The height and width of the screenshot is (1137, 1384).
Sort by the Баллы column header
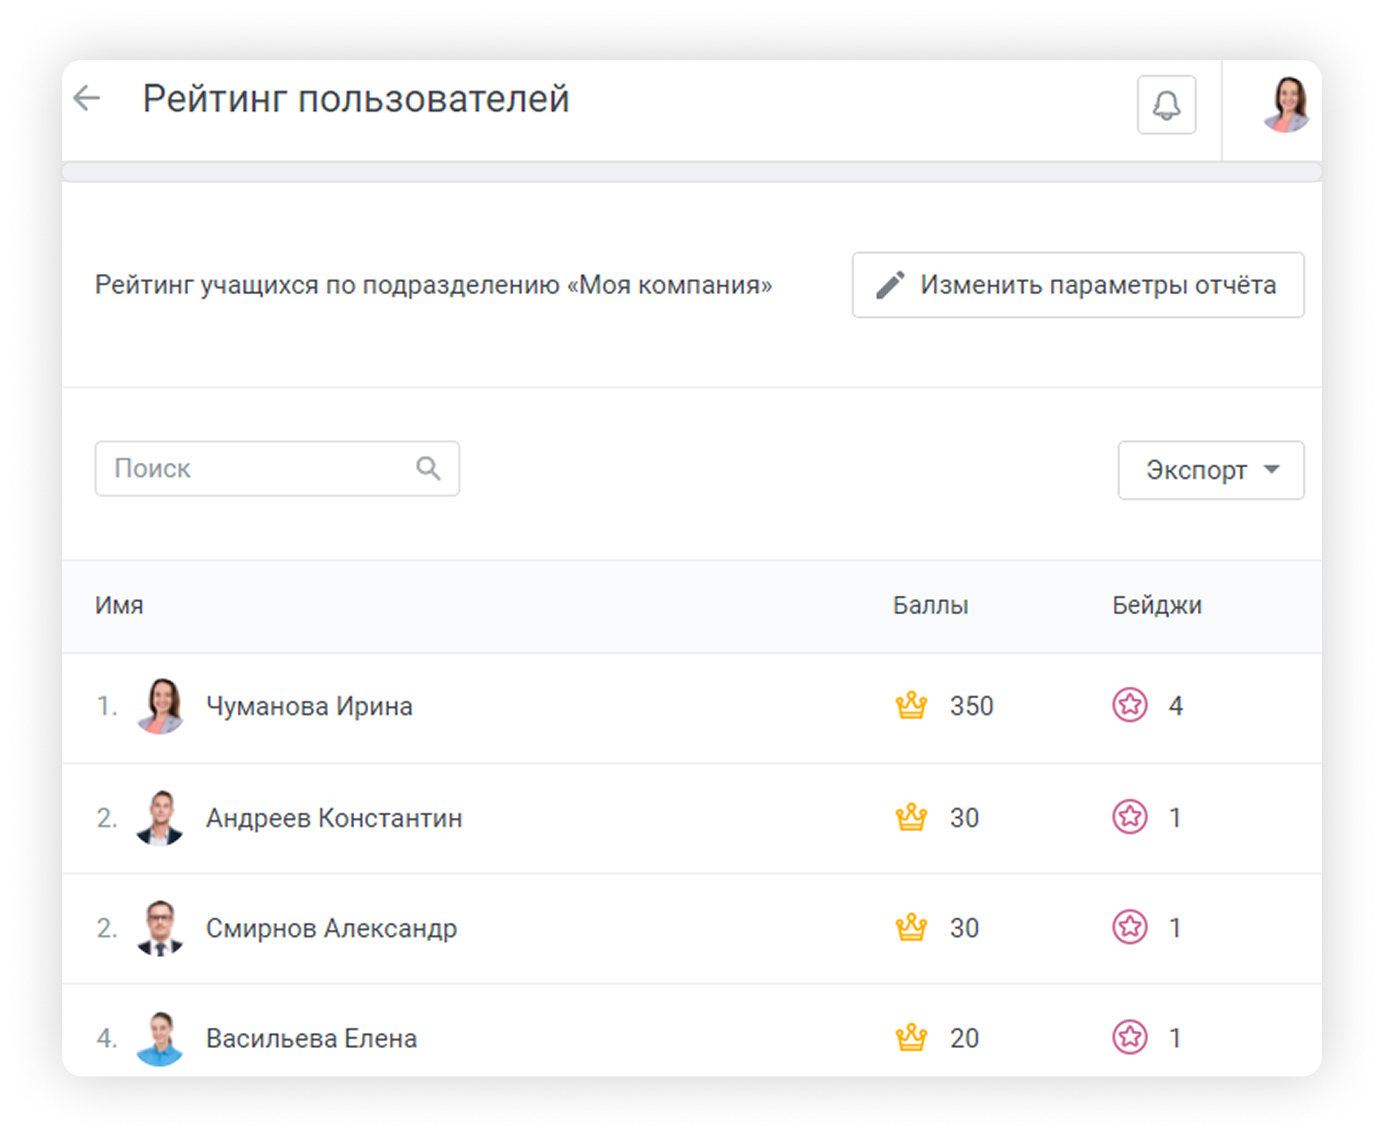pyautogui.click(x=930, y=606)
